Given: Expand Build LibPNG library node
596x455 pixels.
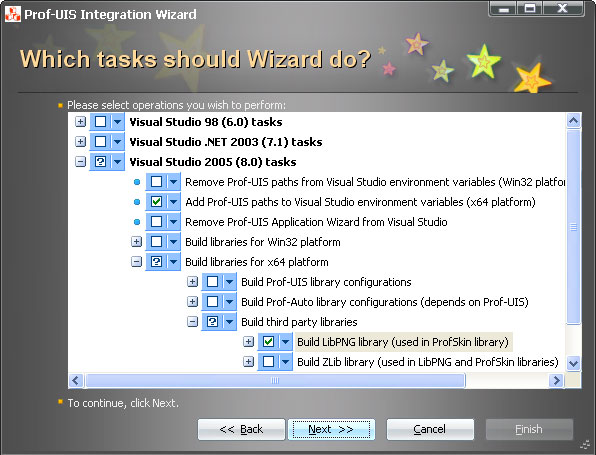Looking at the screenshot, I should pyautogui.click(x=249, y=342).
